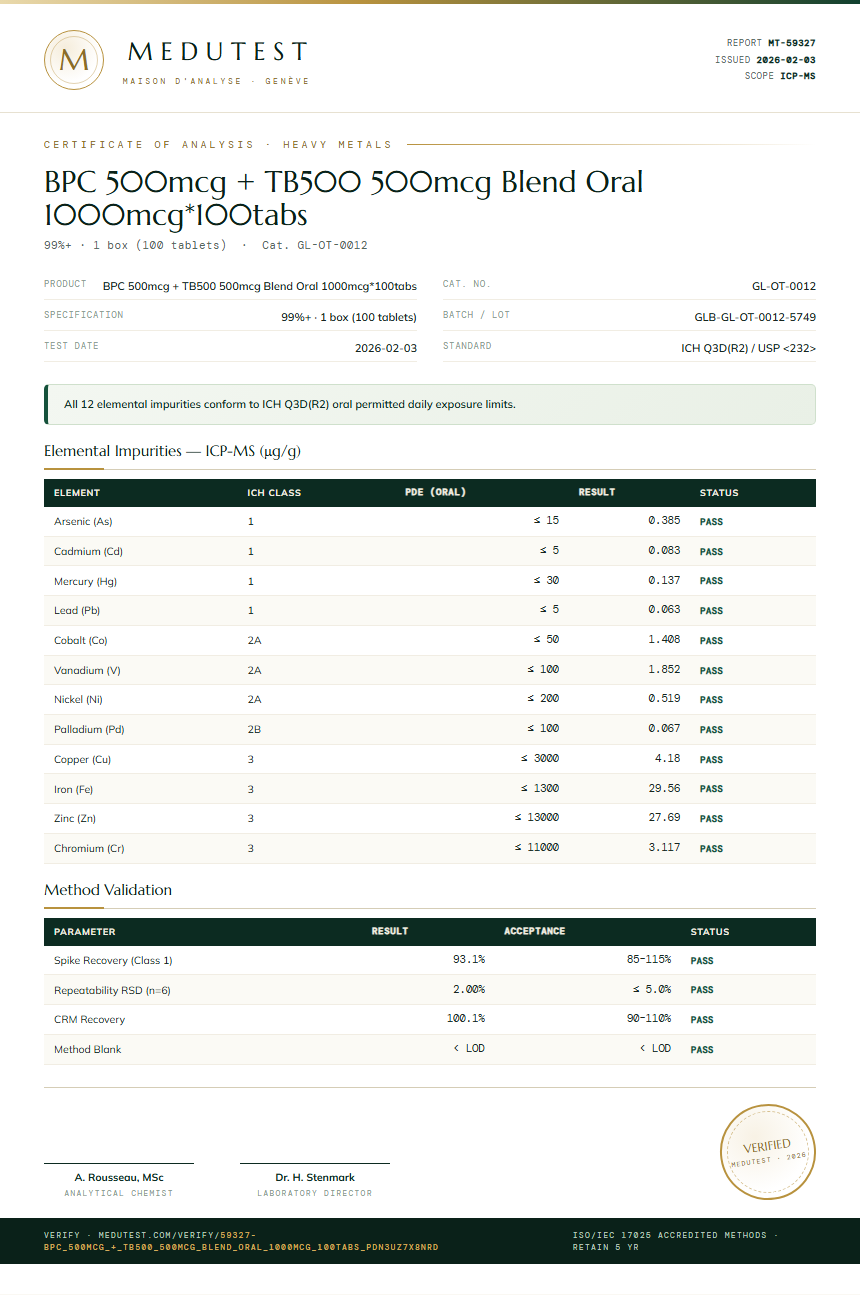Click the Method Blank row label
Image resolution: width=860 pixels, height=1295 pixels.
(x=88, y=1049)
